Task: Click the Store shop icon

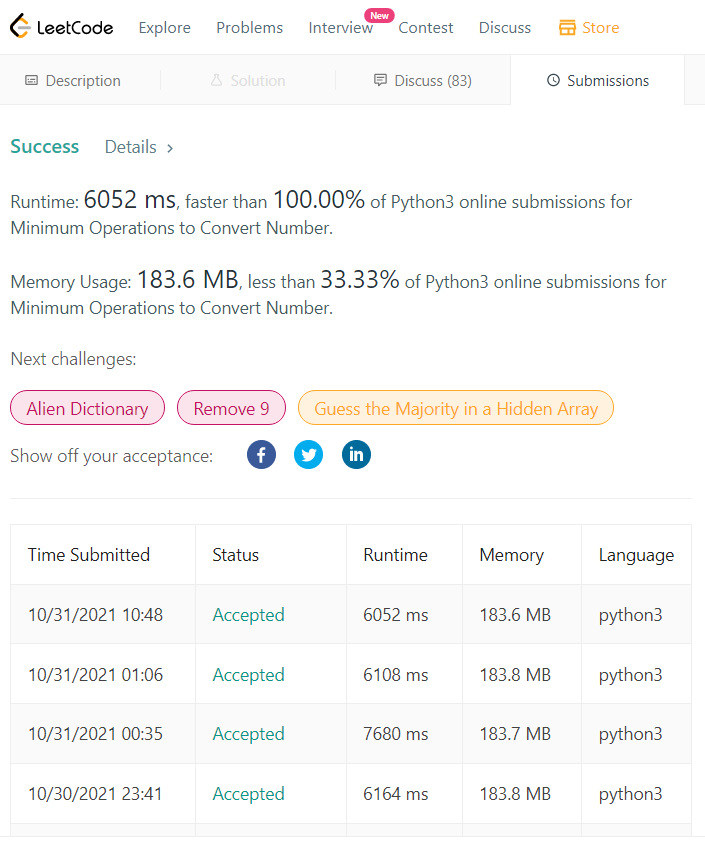Action: pos(567,27)
